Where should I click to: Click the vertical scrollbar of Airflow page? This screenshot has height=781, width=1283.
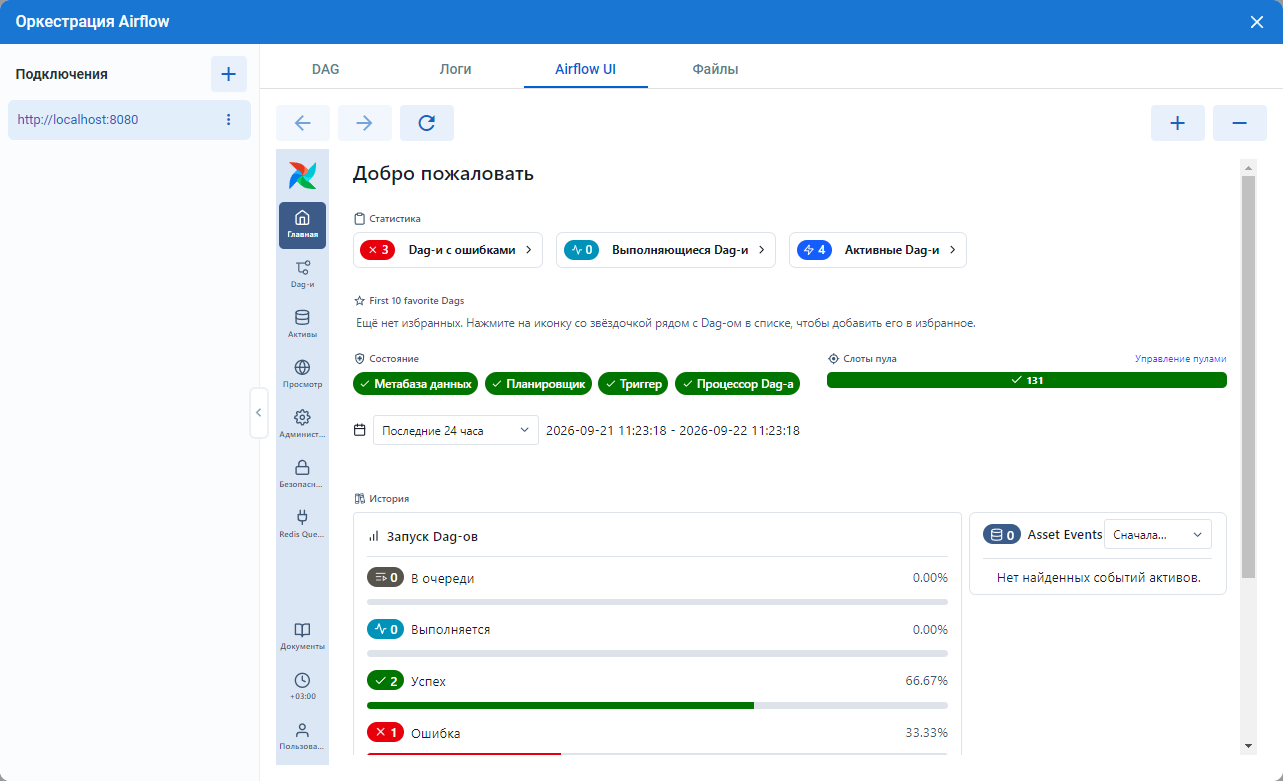pos(1248,377)
